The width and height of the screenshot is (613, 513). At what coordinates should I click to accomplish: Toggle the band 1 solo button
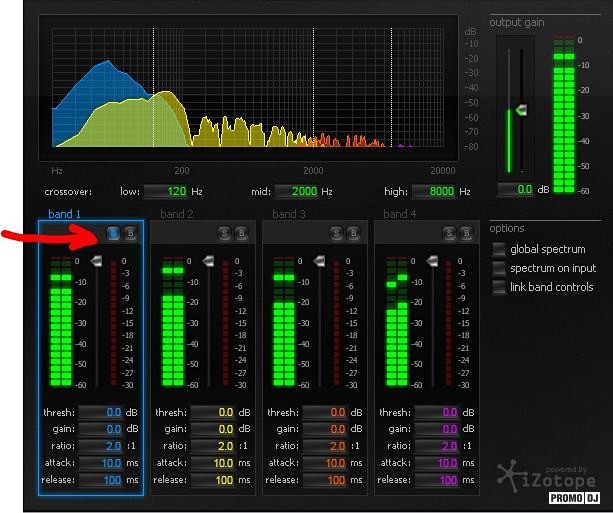pyautogui.click(x=113, y=233)
